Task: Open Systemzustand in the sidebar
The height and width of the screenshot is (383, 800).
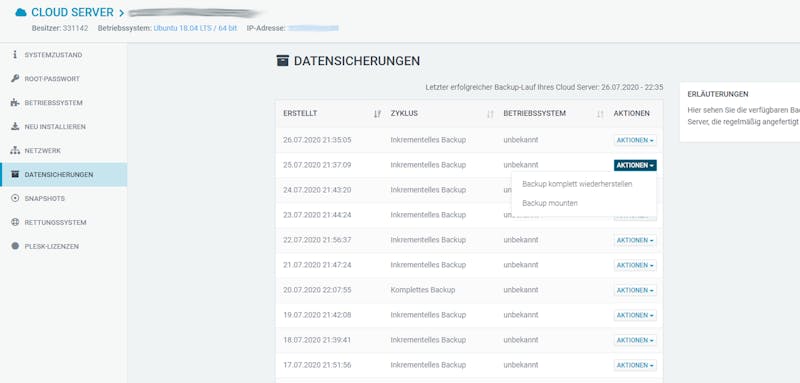Action: [63, 55]
